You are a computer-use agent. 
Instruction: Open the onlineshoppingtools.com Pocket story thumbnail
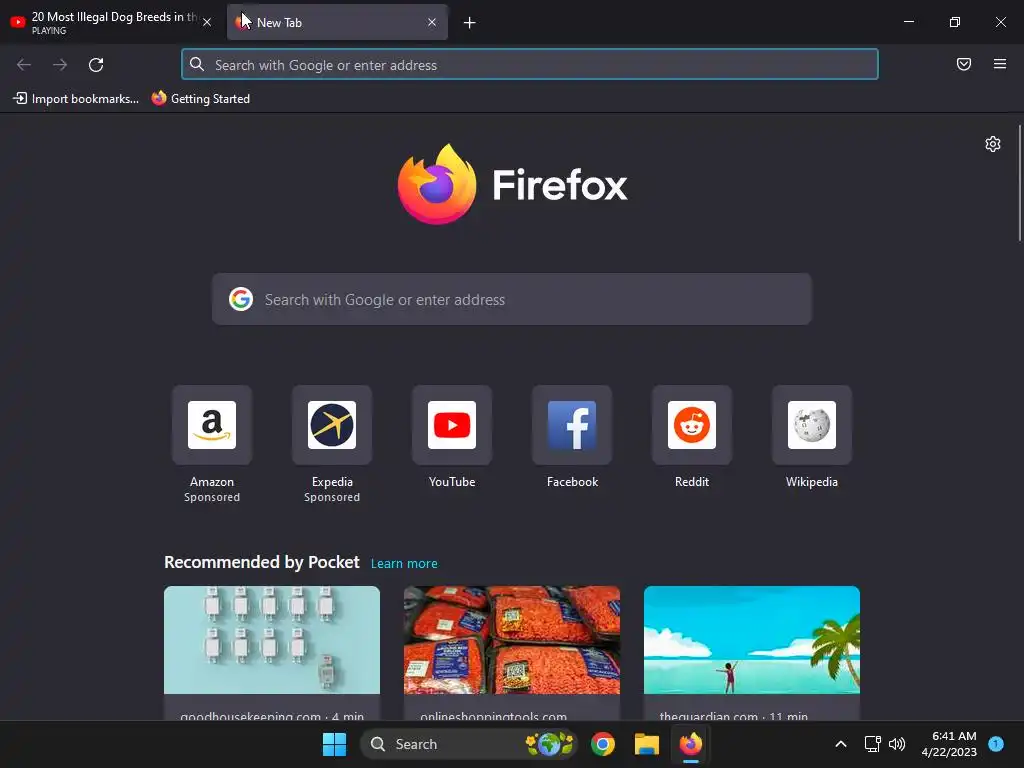click(x=512, y=640)
